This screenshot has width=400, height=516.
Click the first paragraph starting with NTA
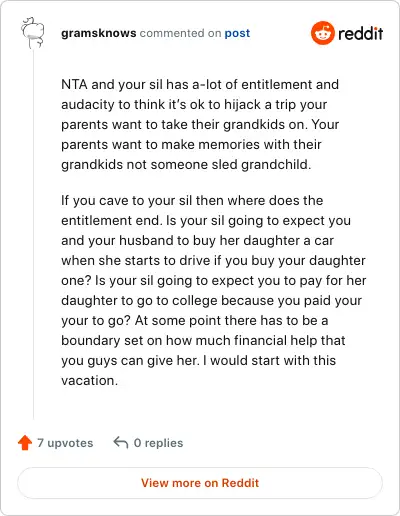[200, 124]
